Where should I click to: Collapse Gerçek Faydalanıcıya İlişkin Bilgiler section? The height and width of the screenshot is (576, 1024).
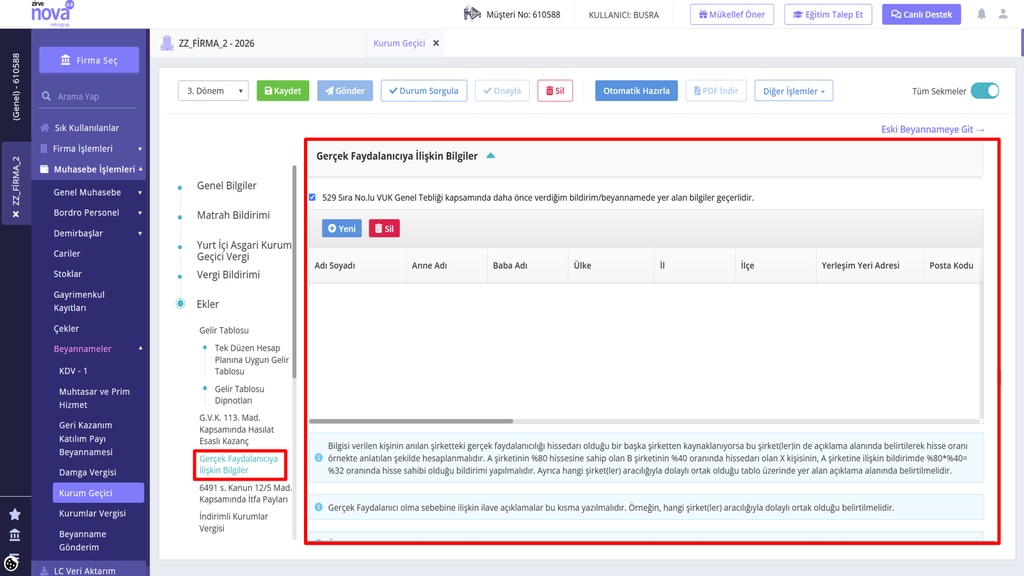click(x=490, y=156)
